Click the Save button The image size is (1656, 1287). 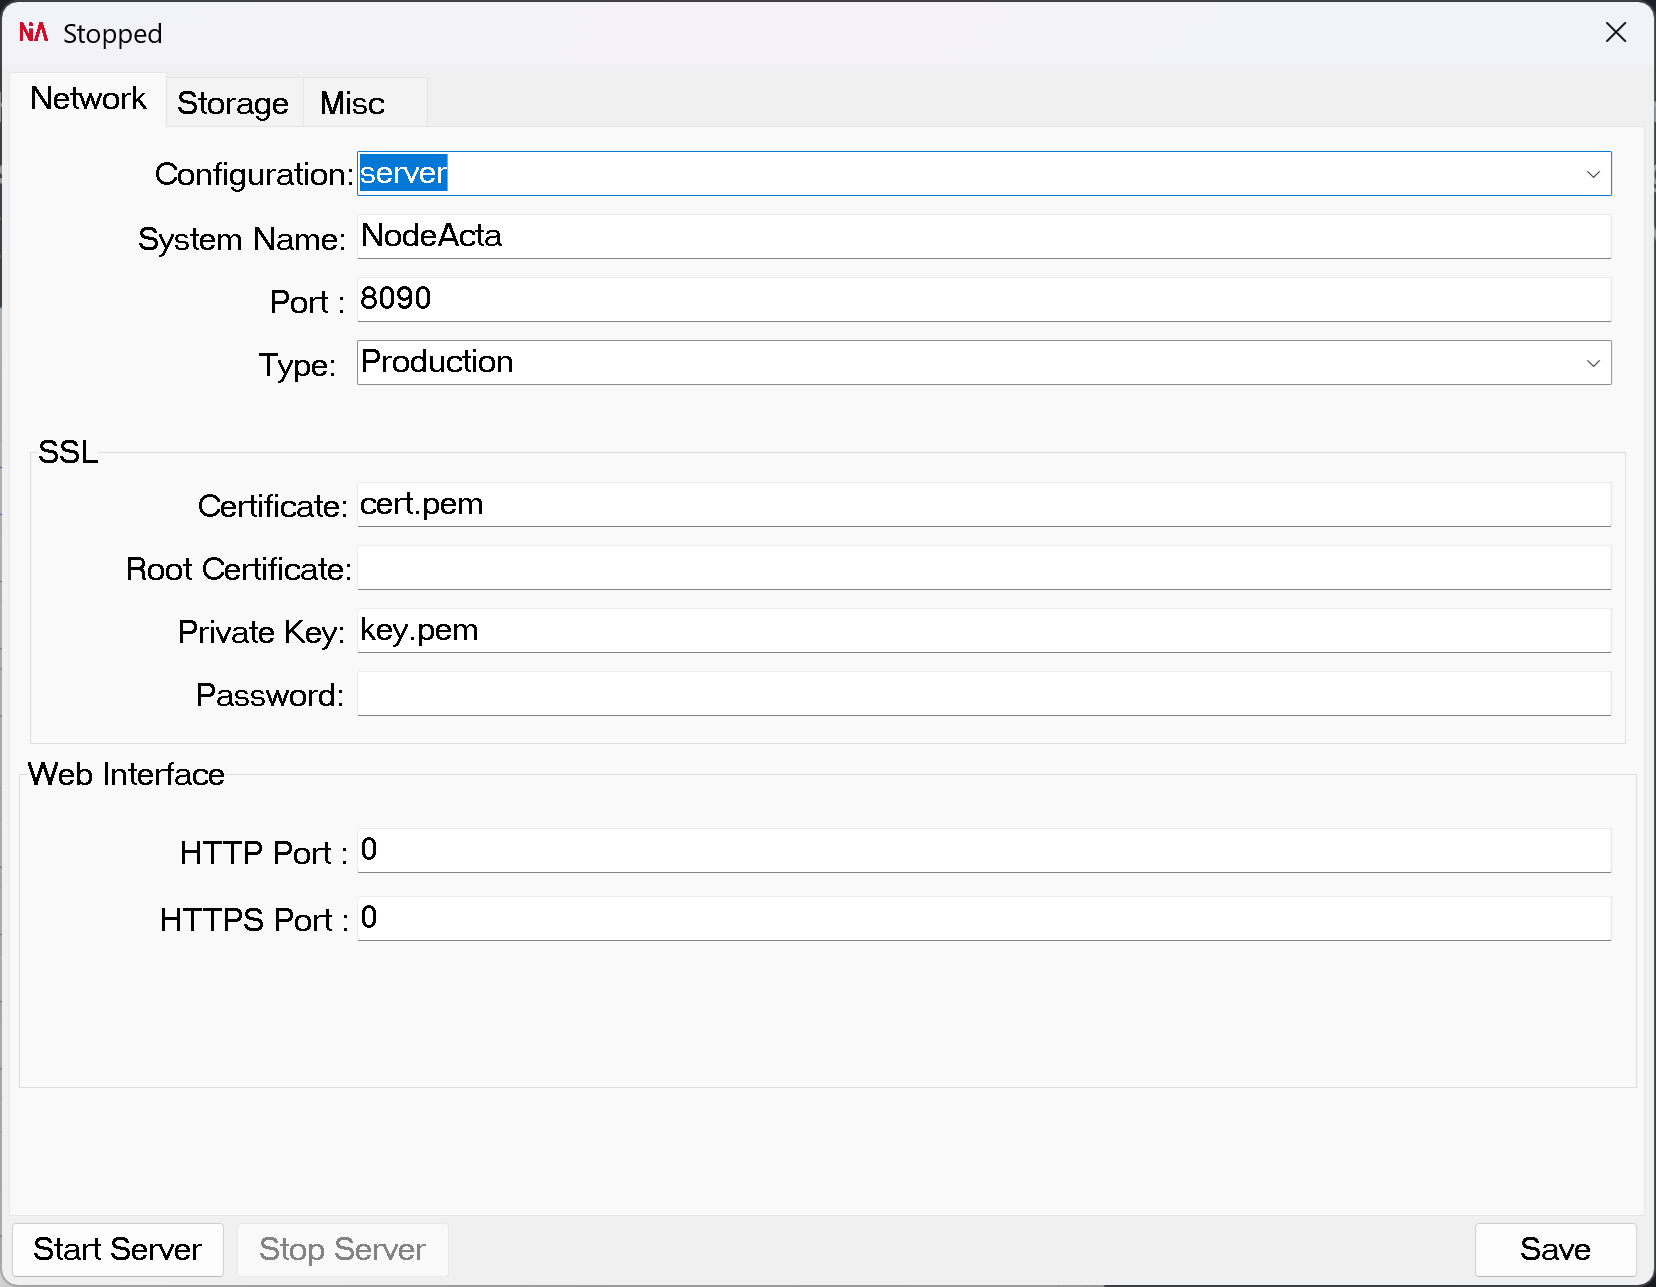click(1554, 1249)
